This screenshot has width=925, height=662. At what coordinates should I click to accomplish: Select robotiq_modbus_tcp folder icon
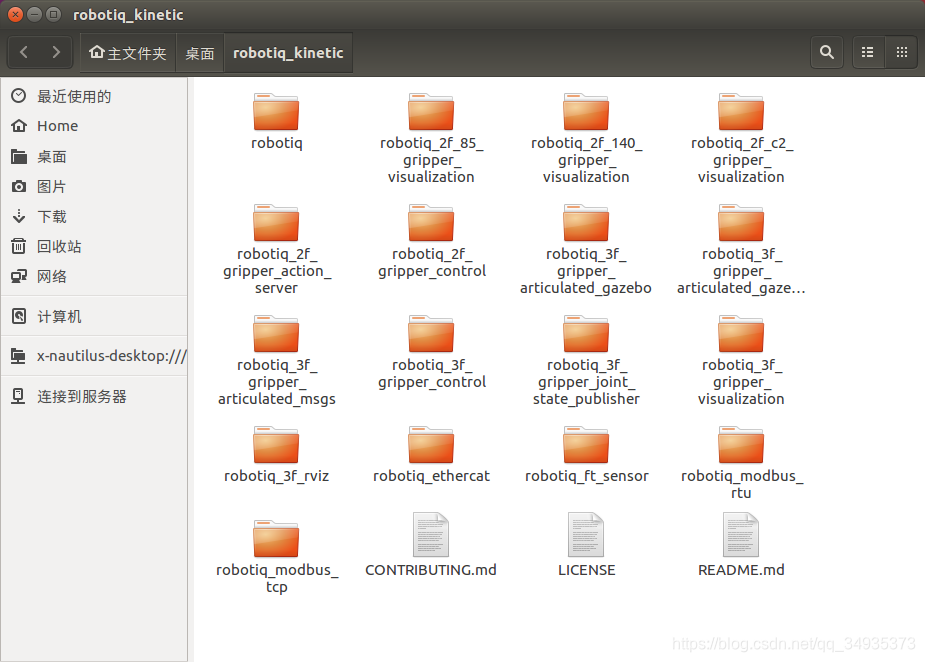276,538
